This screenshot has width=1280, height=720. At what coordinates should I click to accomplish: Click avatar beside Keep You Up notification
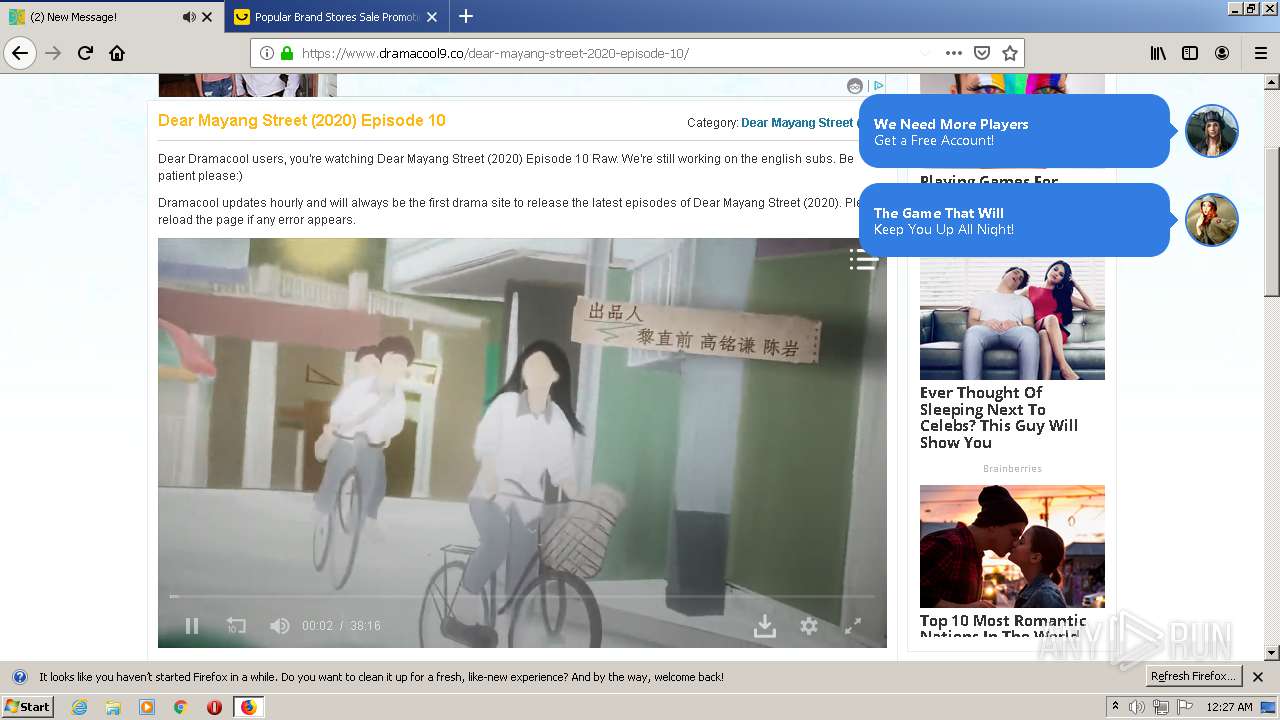pyautogui.click(x=1212, y=220)
